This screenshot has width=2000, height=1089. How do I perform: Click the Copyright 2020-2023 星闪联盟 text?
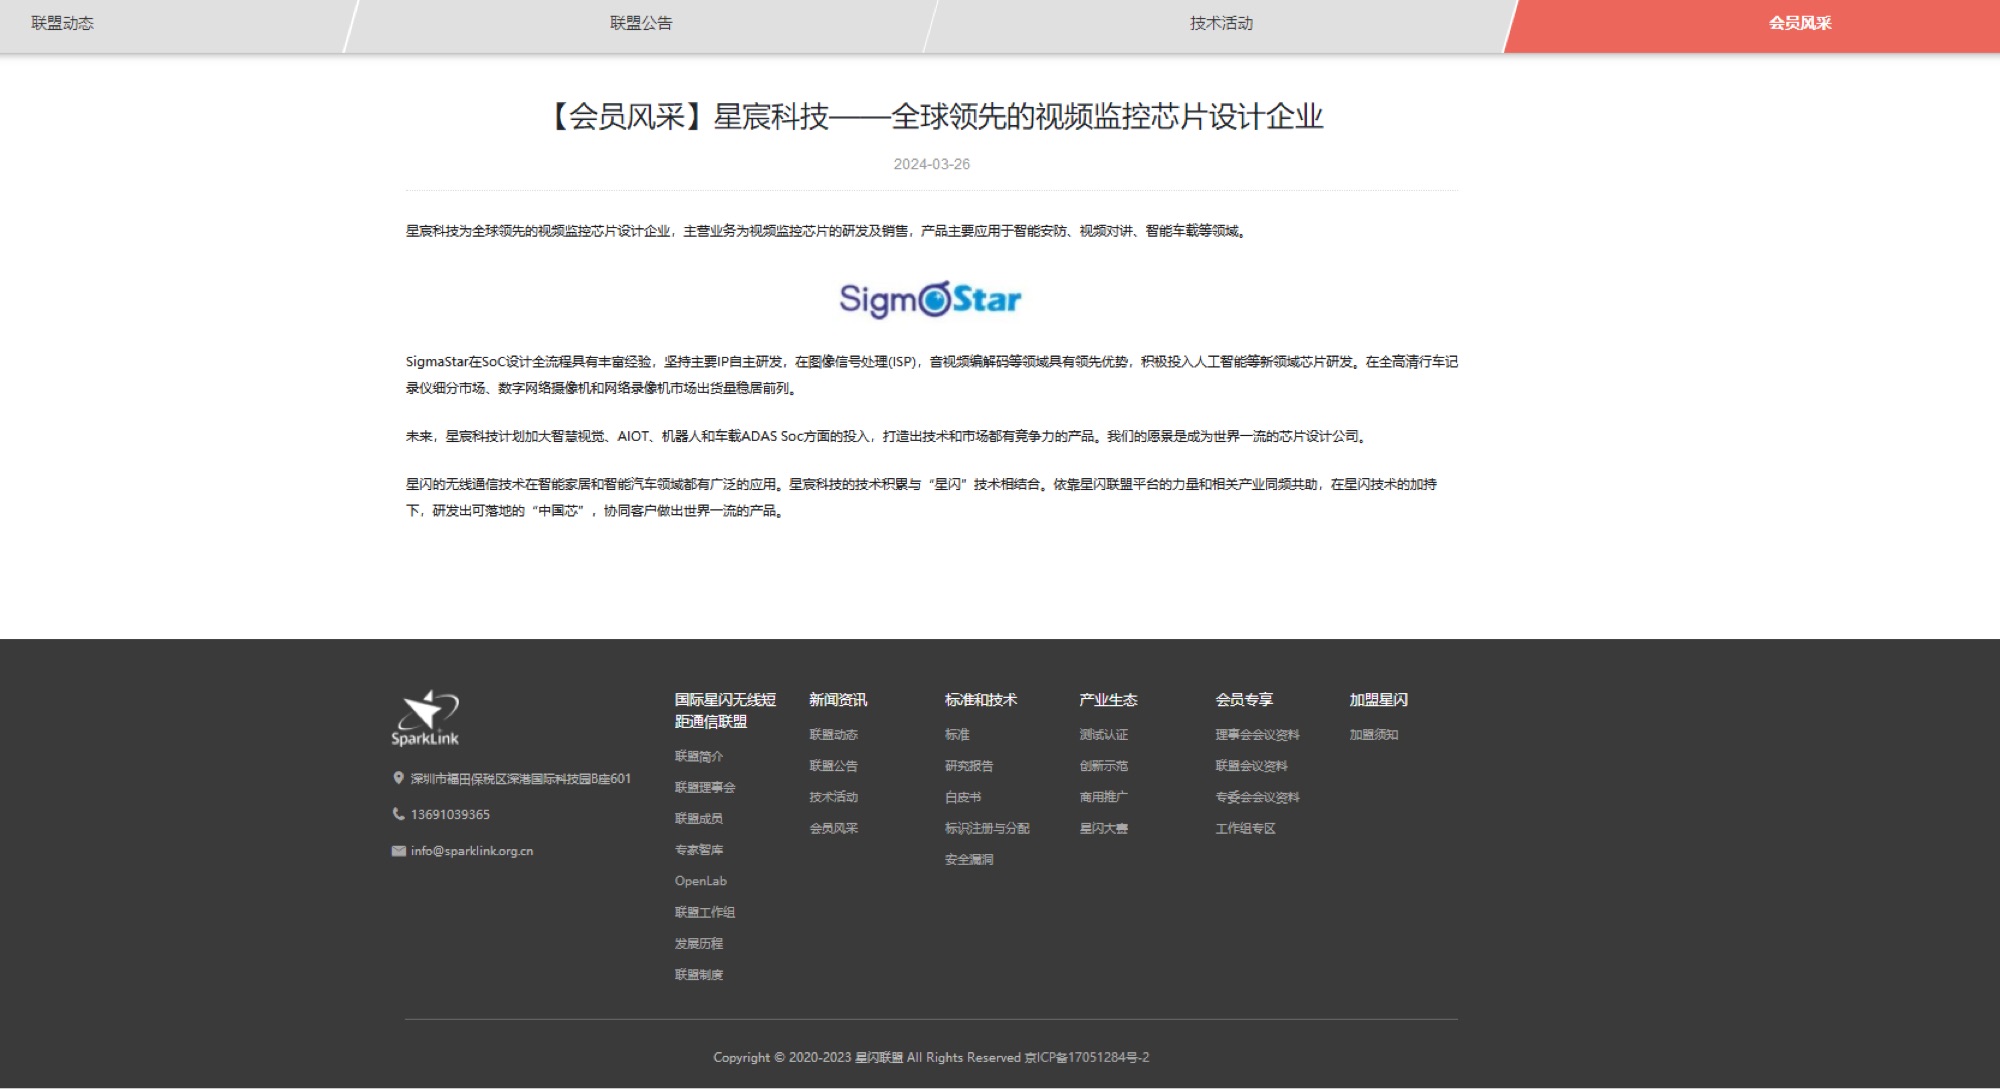pos(808,1057)
